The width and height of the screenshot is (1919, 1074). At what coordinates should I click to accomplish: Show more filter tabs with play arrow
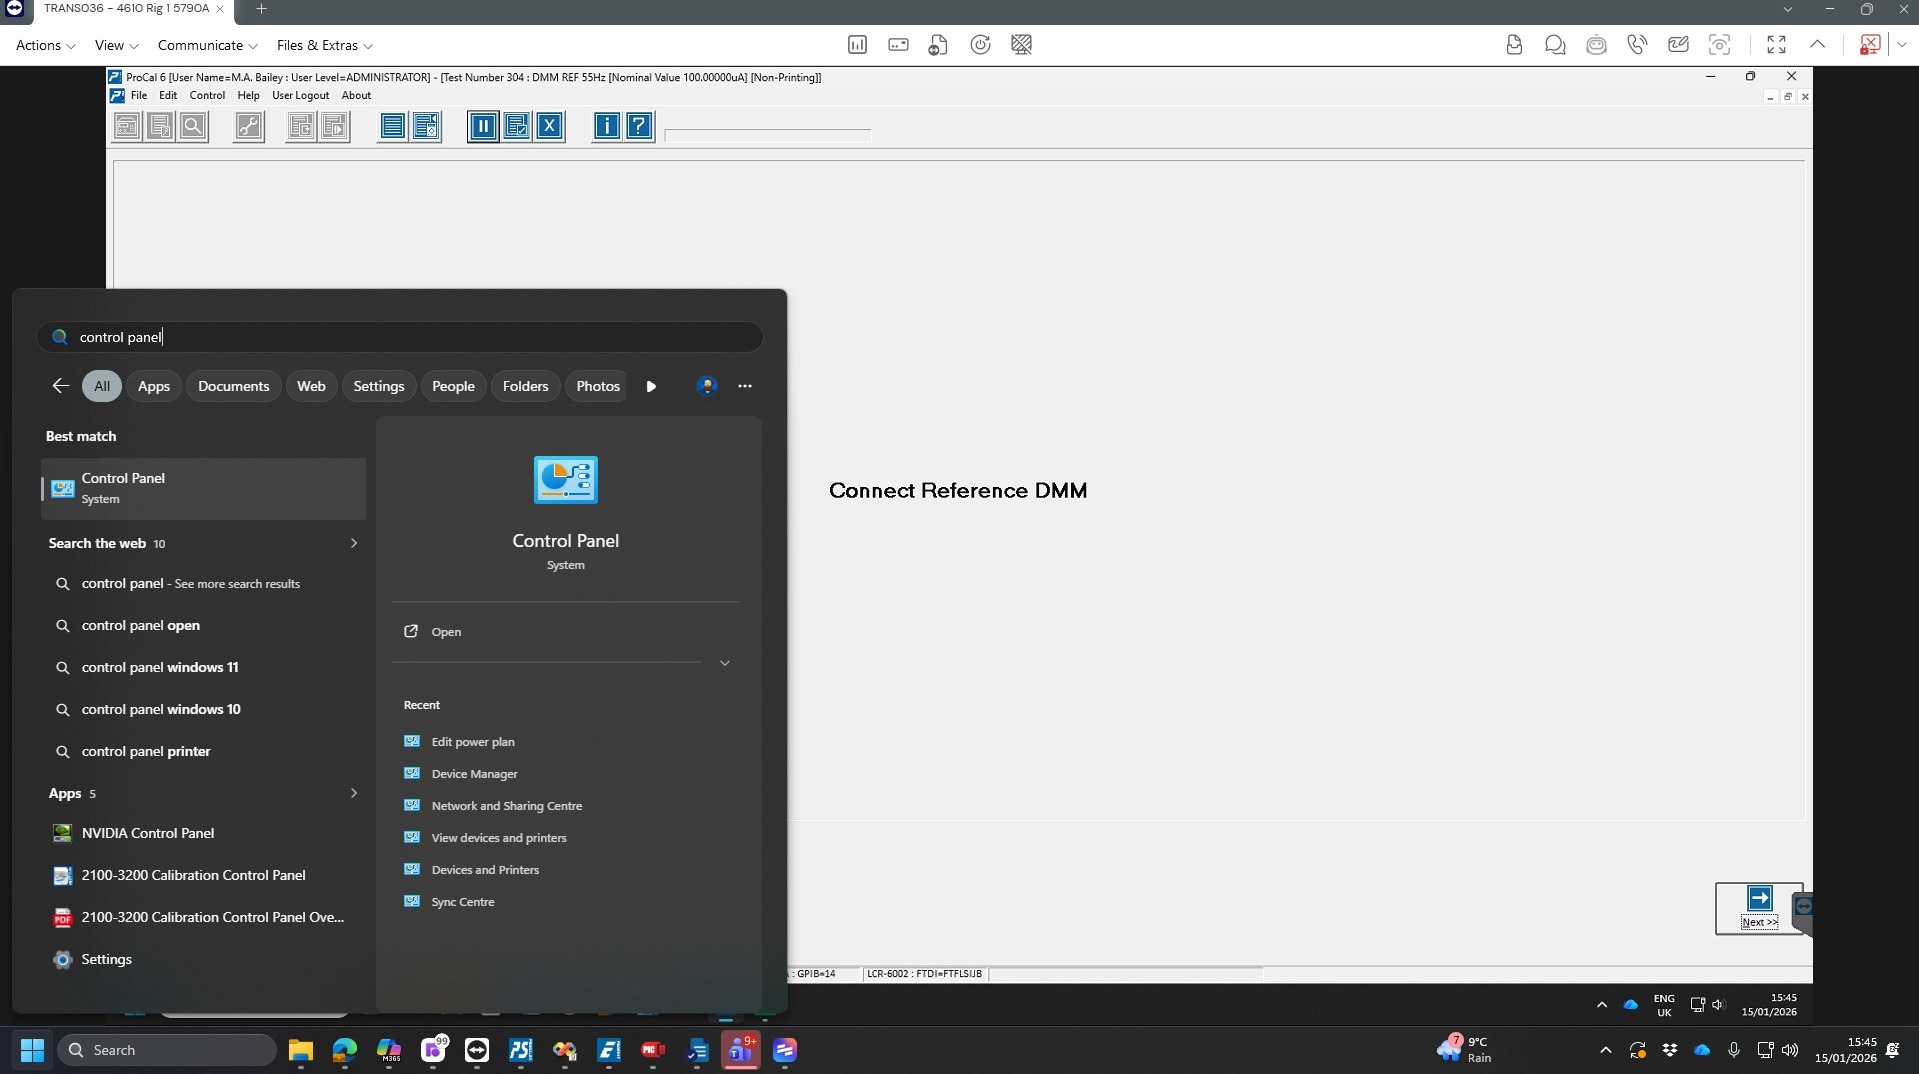[x=651, y=386]
